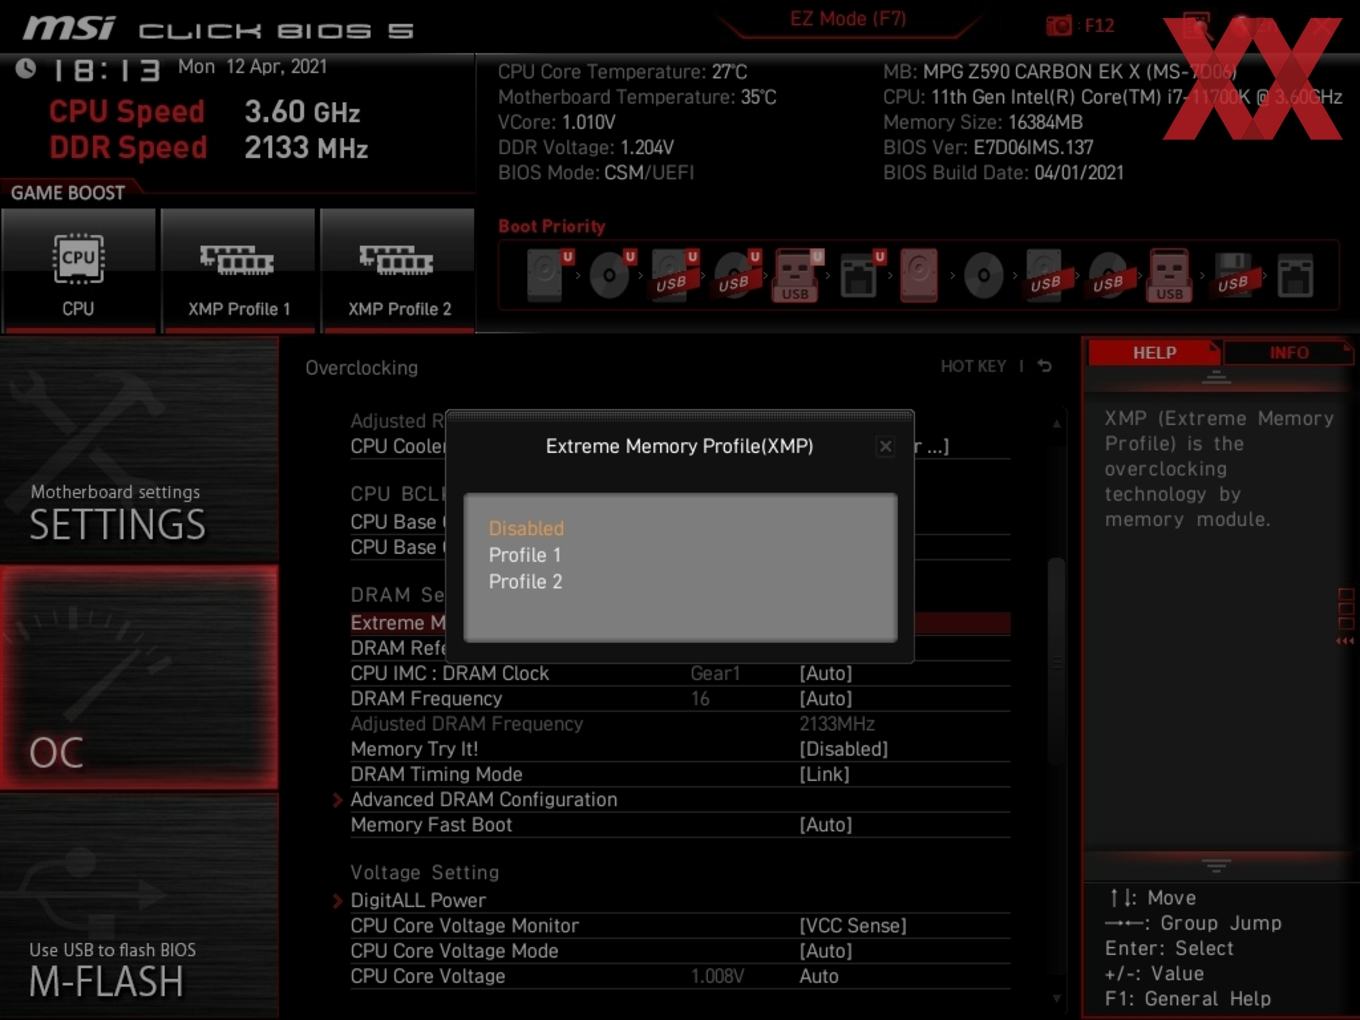Select the UEFI CD/DVD boot device icon
The height and width of the screenshot is (1020, 1360).
coord(609,275)
